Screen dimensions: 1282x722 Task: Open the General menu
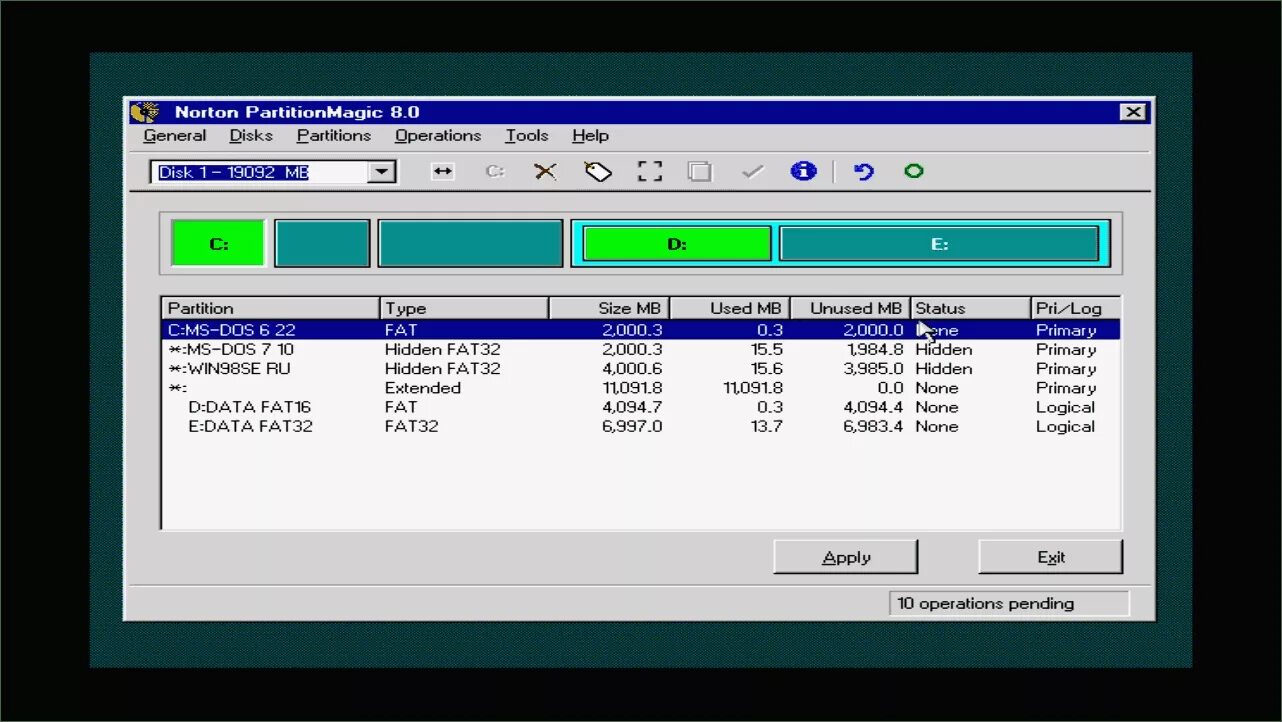[x=175, y=136]
